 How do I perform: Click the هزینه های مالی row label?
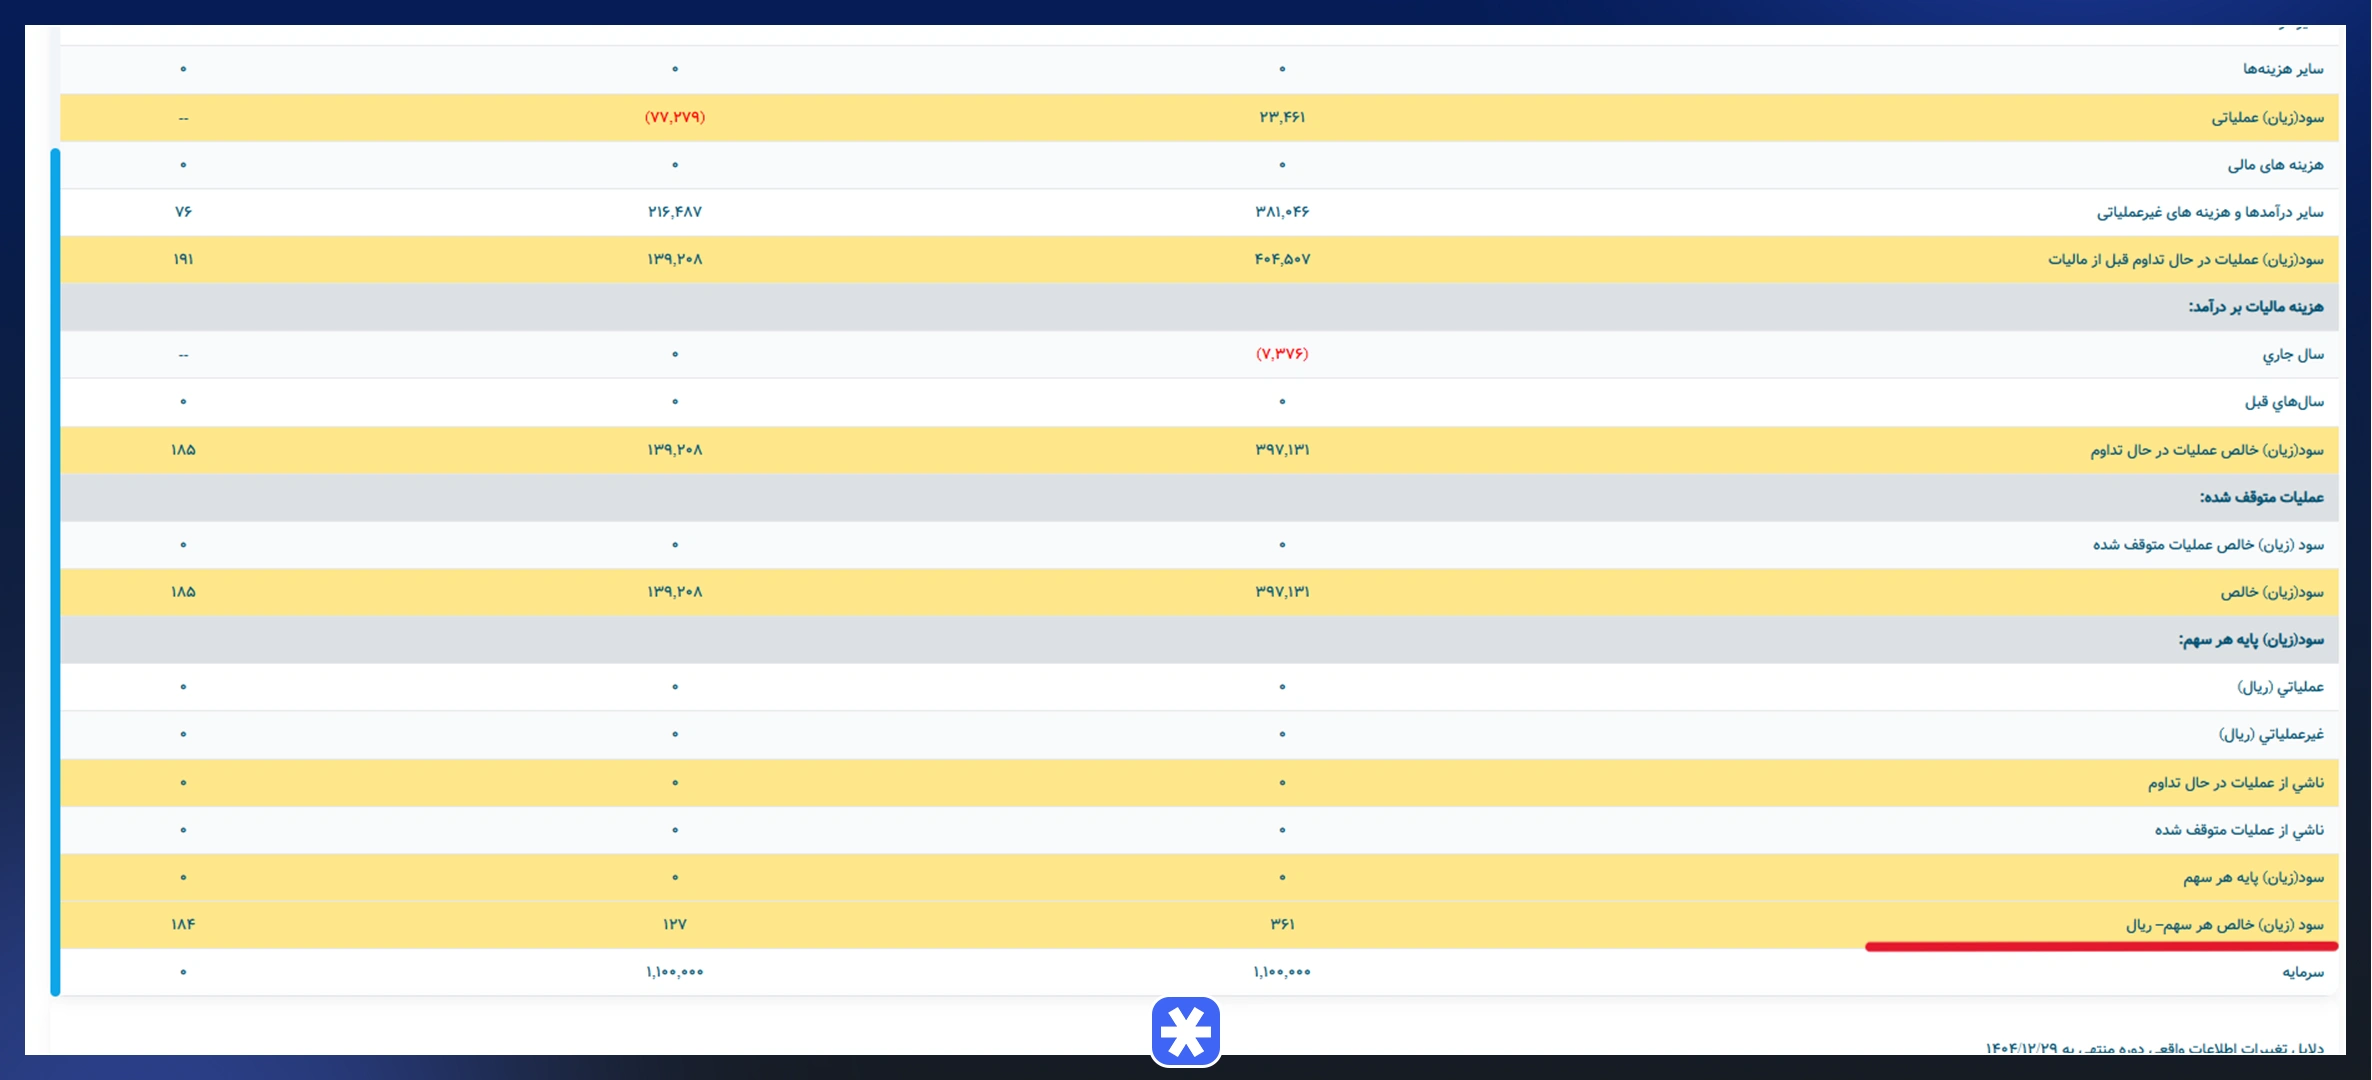click(2275, 165)
